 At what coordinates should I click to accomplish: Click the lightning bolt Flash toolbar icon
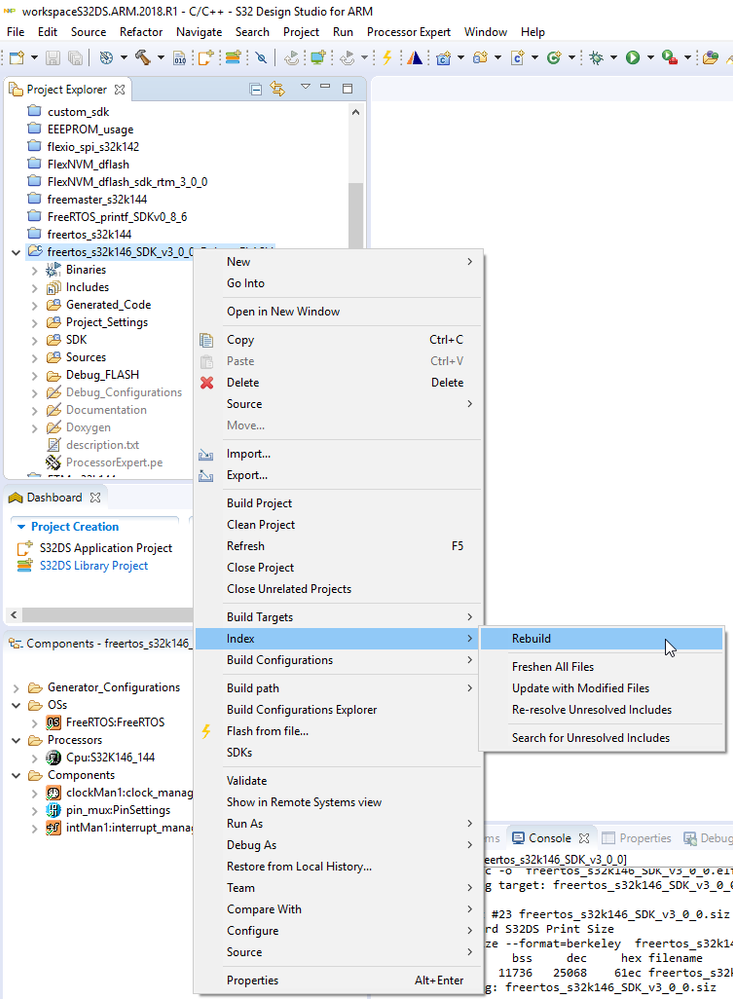point(387,58)
